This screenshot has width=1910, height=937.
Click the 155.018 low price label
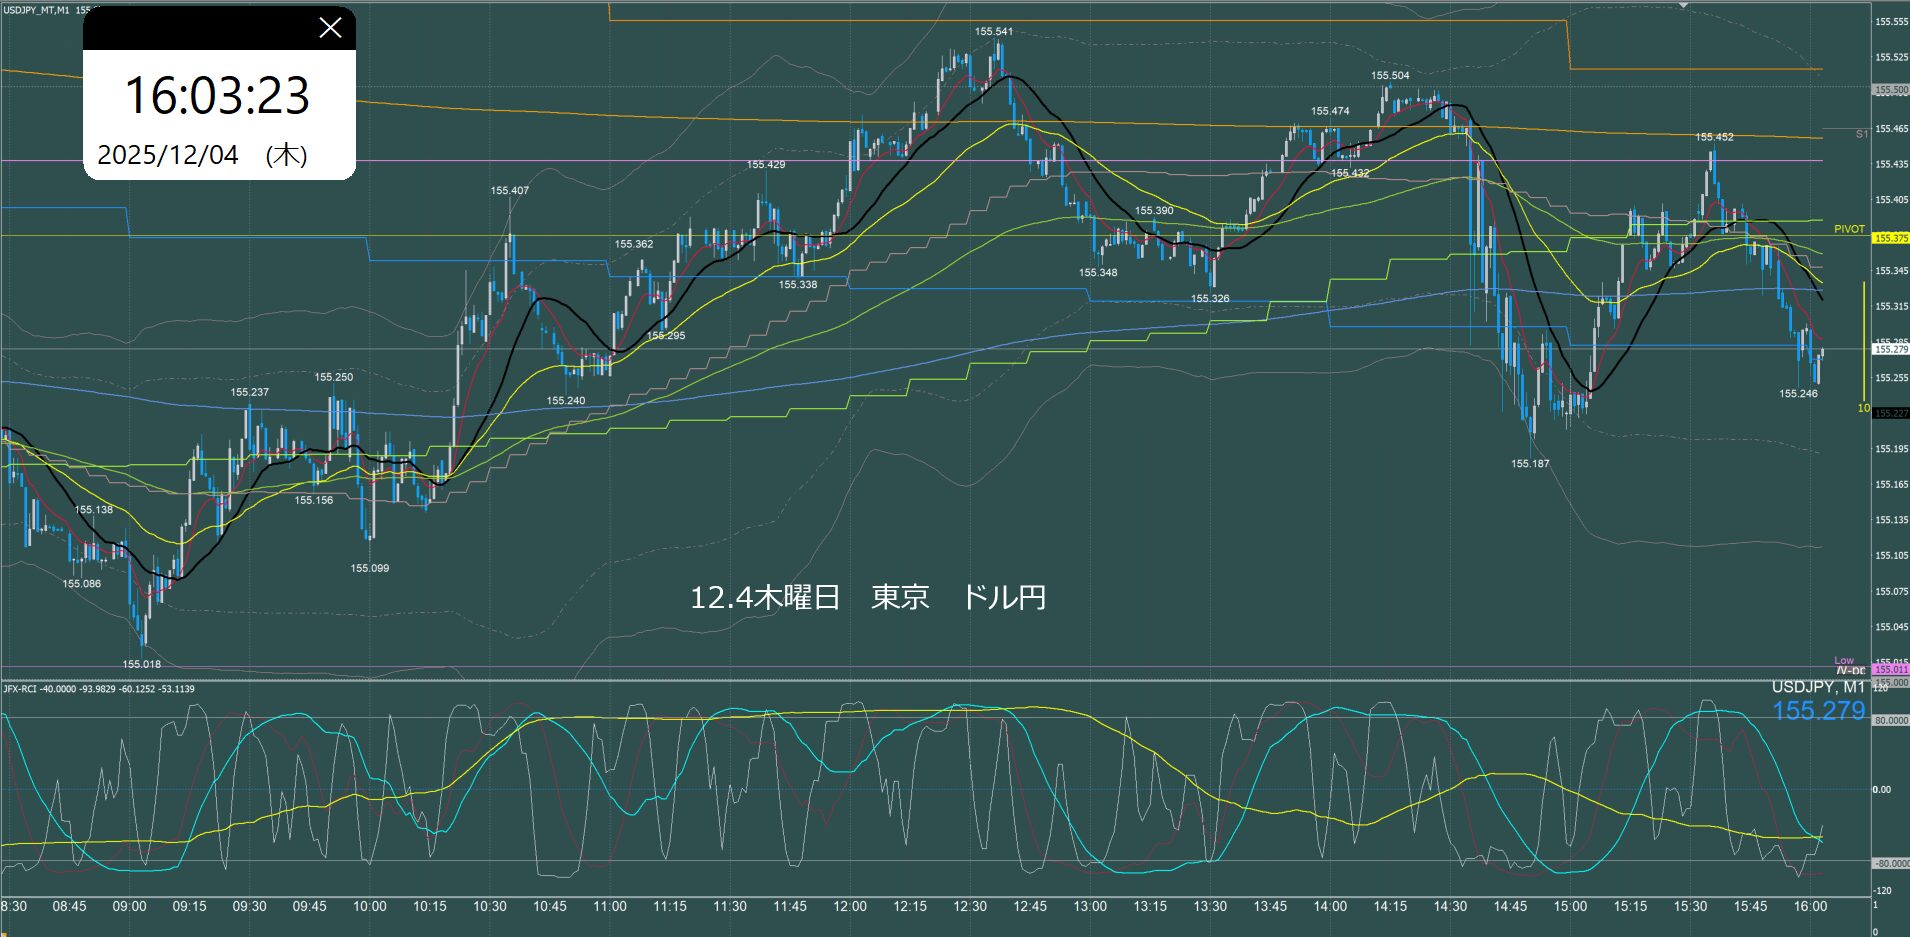[x=141, y=664]
